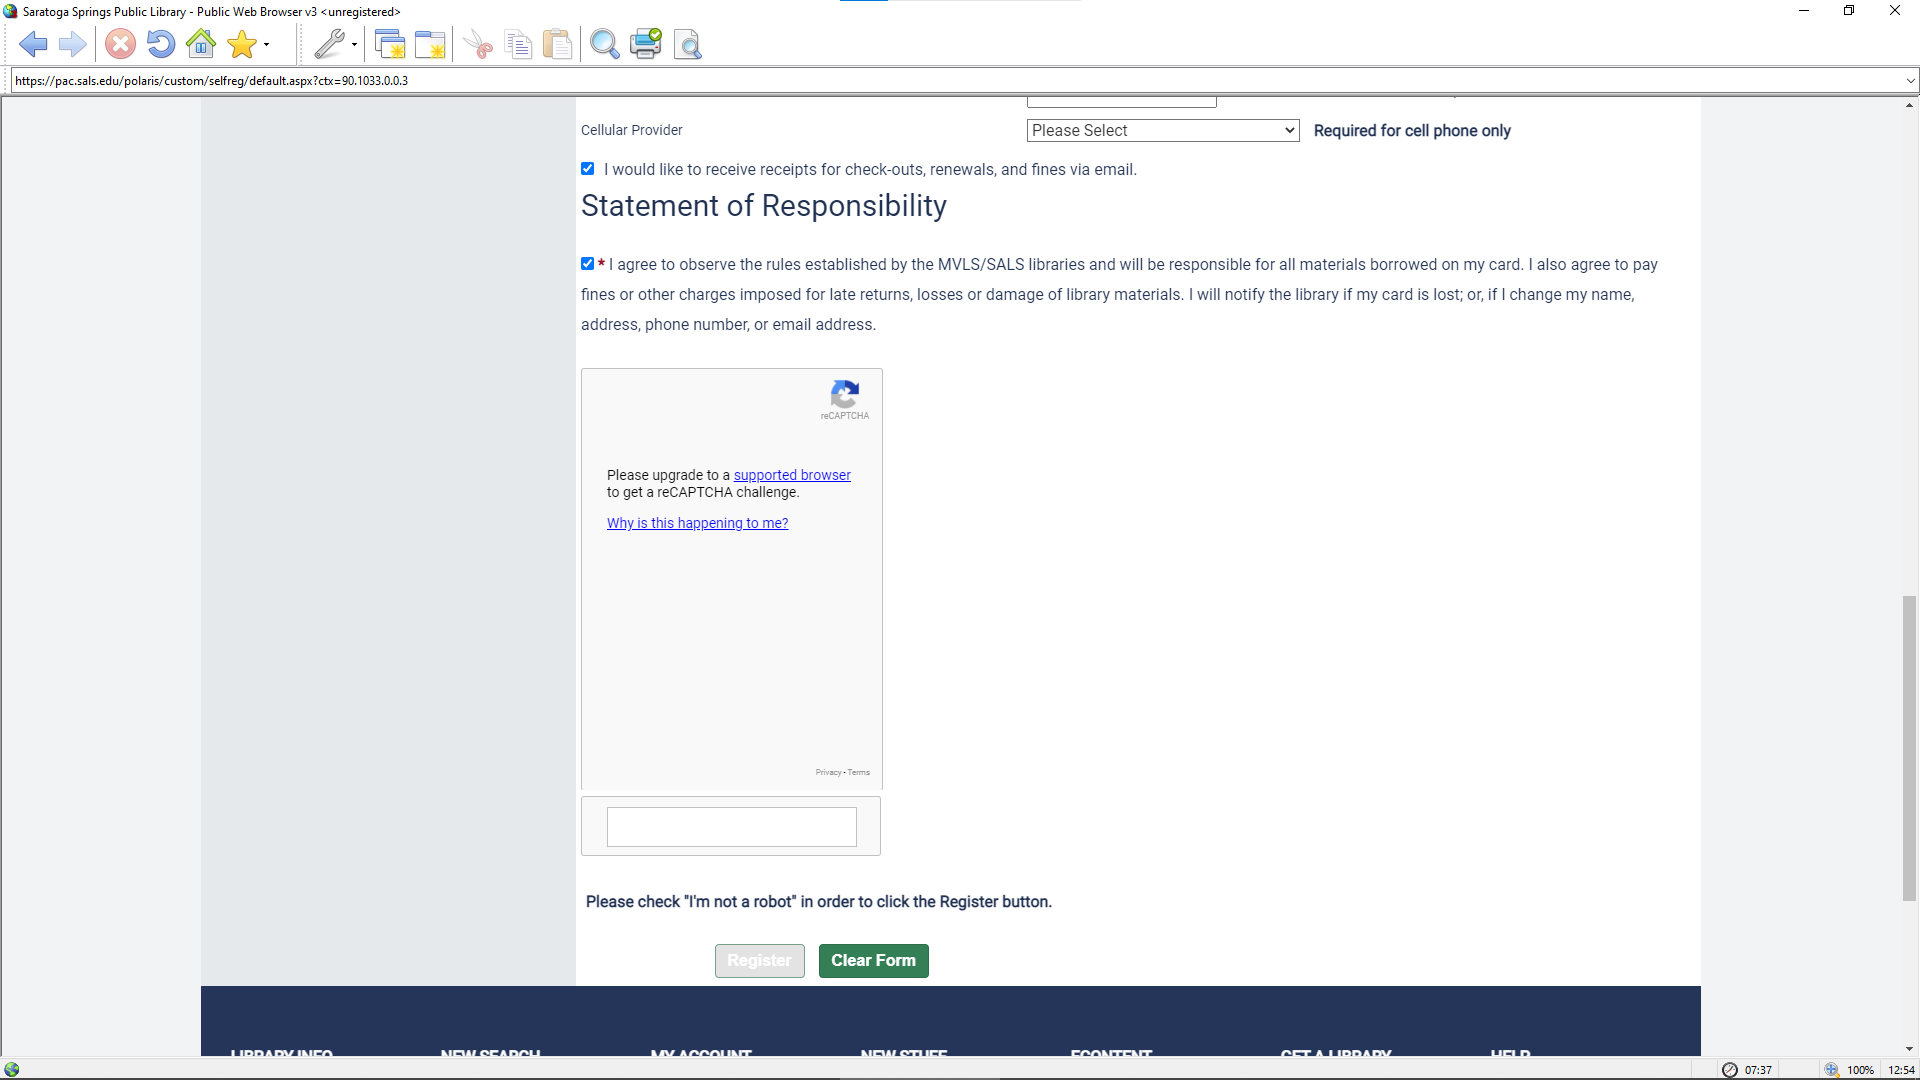Click the scrollbar up arrow
The image size is (1920, 1080).
click(x=1909, y=105)
